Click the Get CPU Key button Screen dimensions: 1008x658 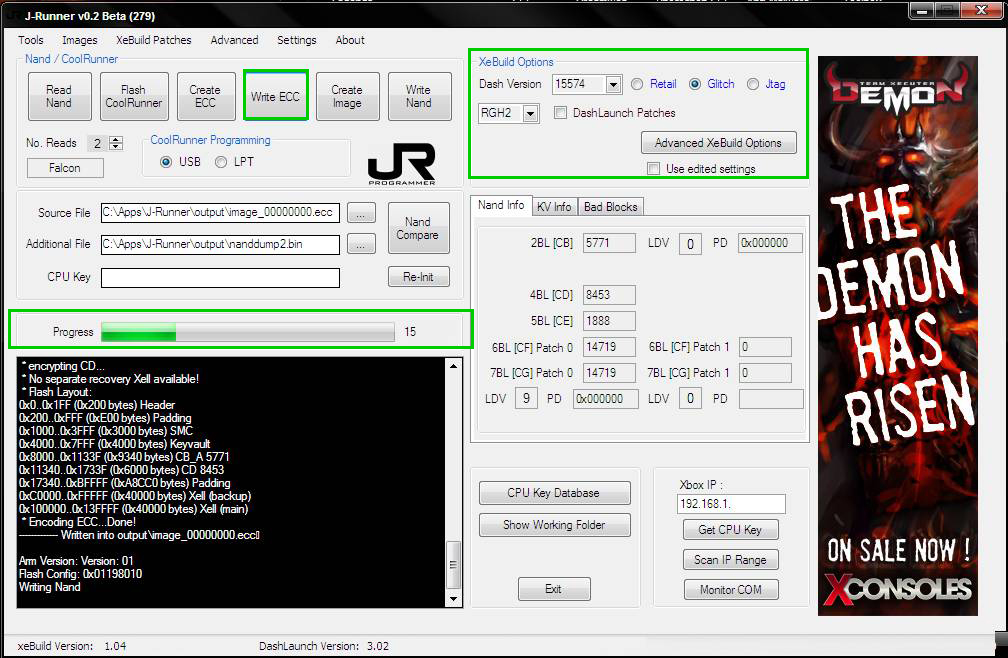[730, 529]
